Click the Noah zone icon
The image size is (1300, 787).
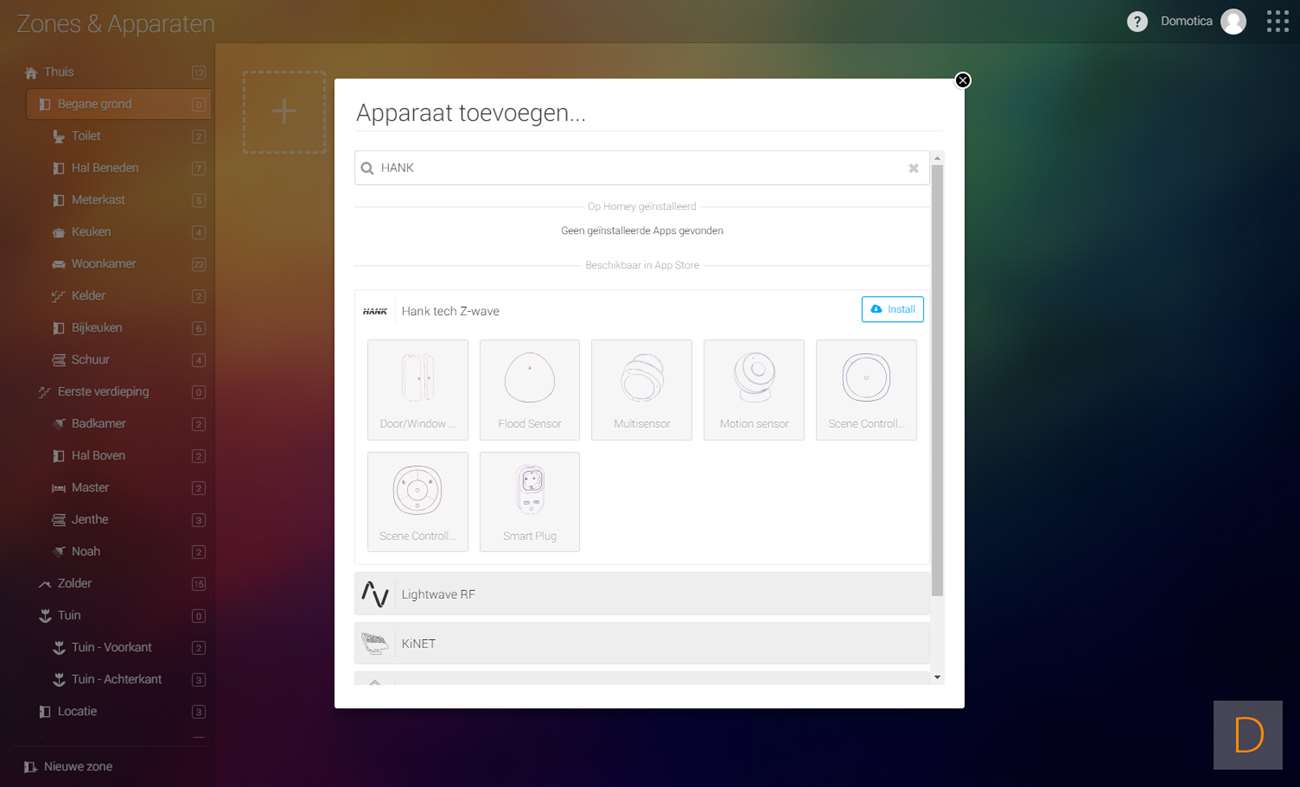(59, 552)
